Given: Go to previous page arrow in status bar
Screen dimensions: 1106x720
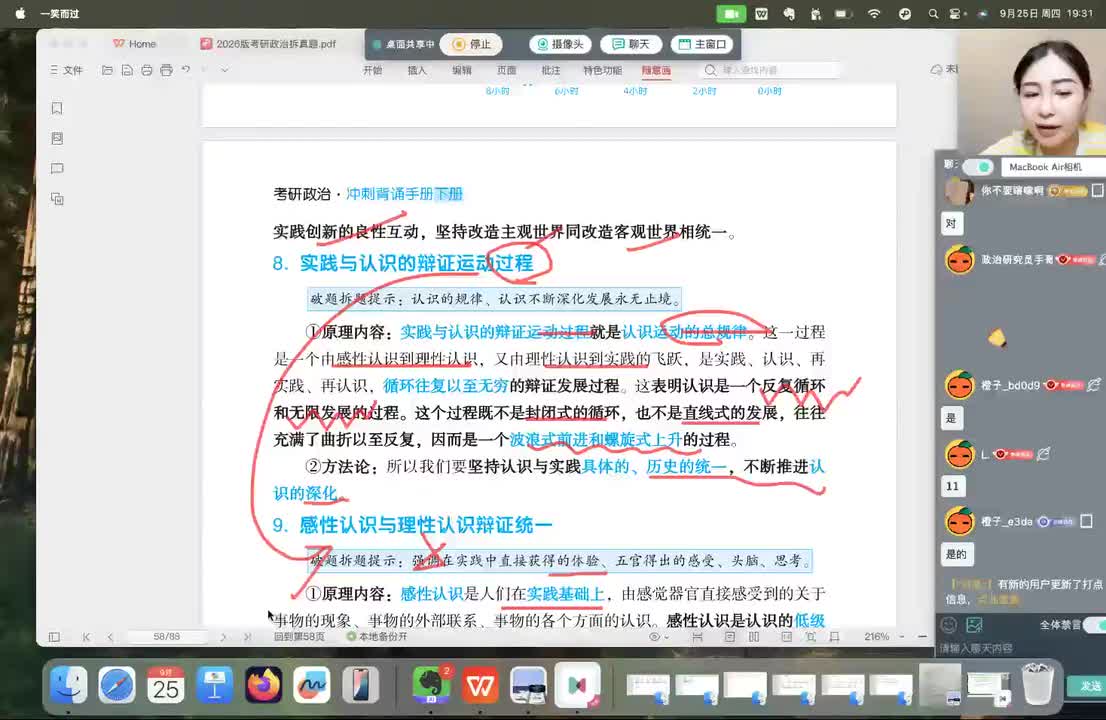Looking at the screenshot, I should click(x=110, y=637).
